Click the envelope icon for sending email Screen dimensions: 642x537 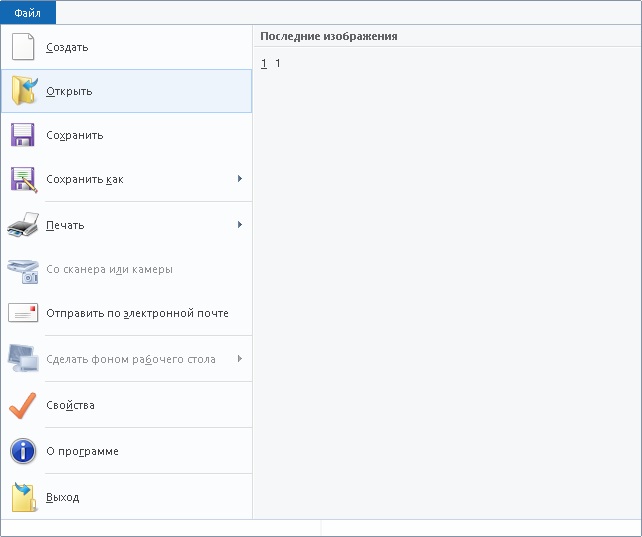23,313
